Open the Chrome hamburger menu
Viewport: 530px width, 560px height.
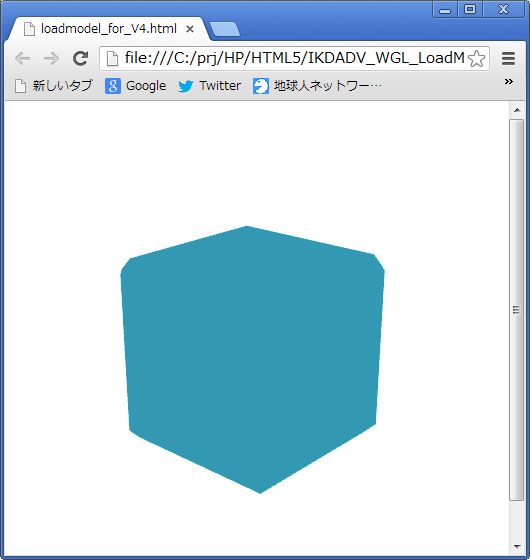click(508, 59)
